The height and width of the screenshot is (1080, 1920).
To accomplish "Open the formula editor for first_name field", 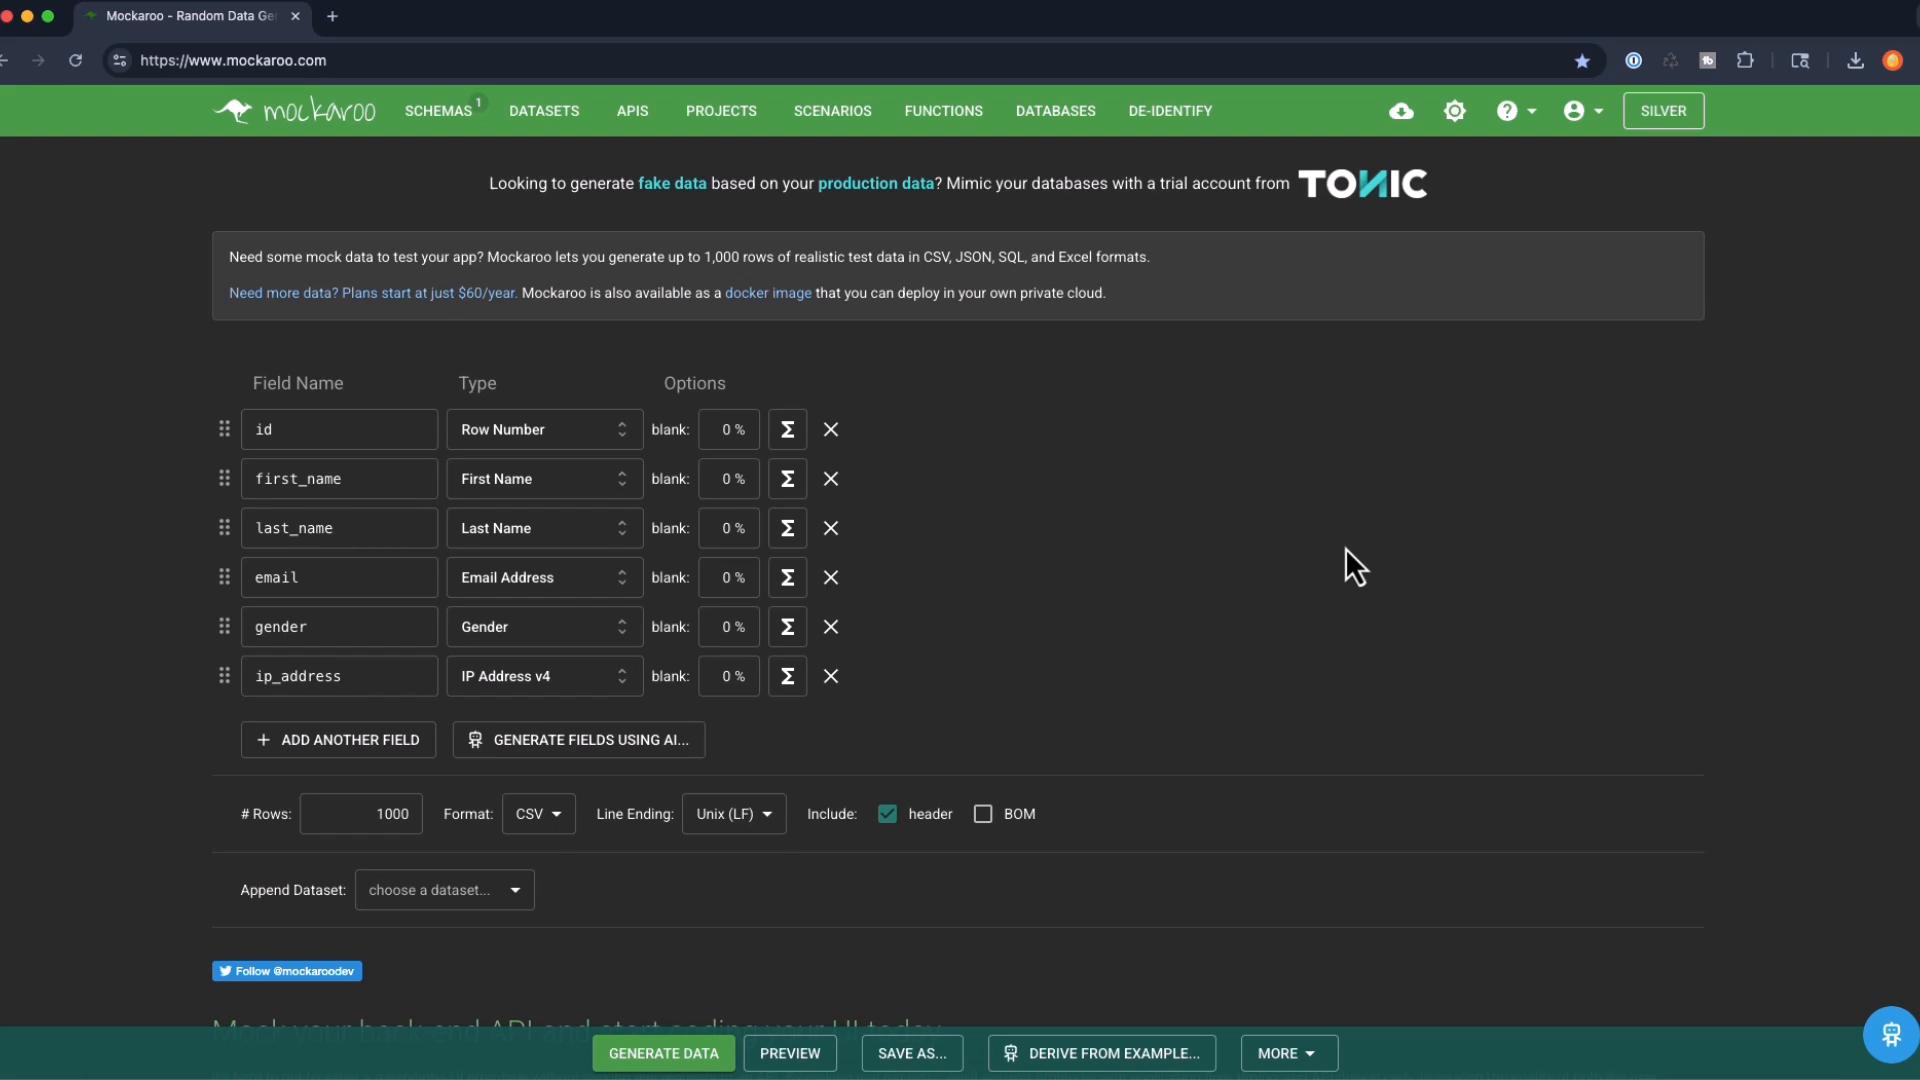I will coord(787,479).
